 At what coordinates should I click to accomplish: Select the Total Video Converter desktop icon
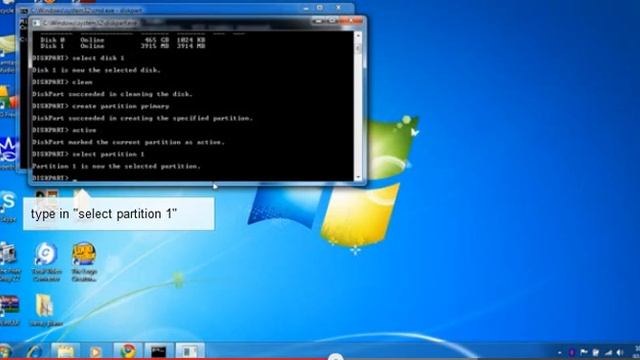[x=46, y=262]
